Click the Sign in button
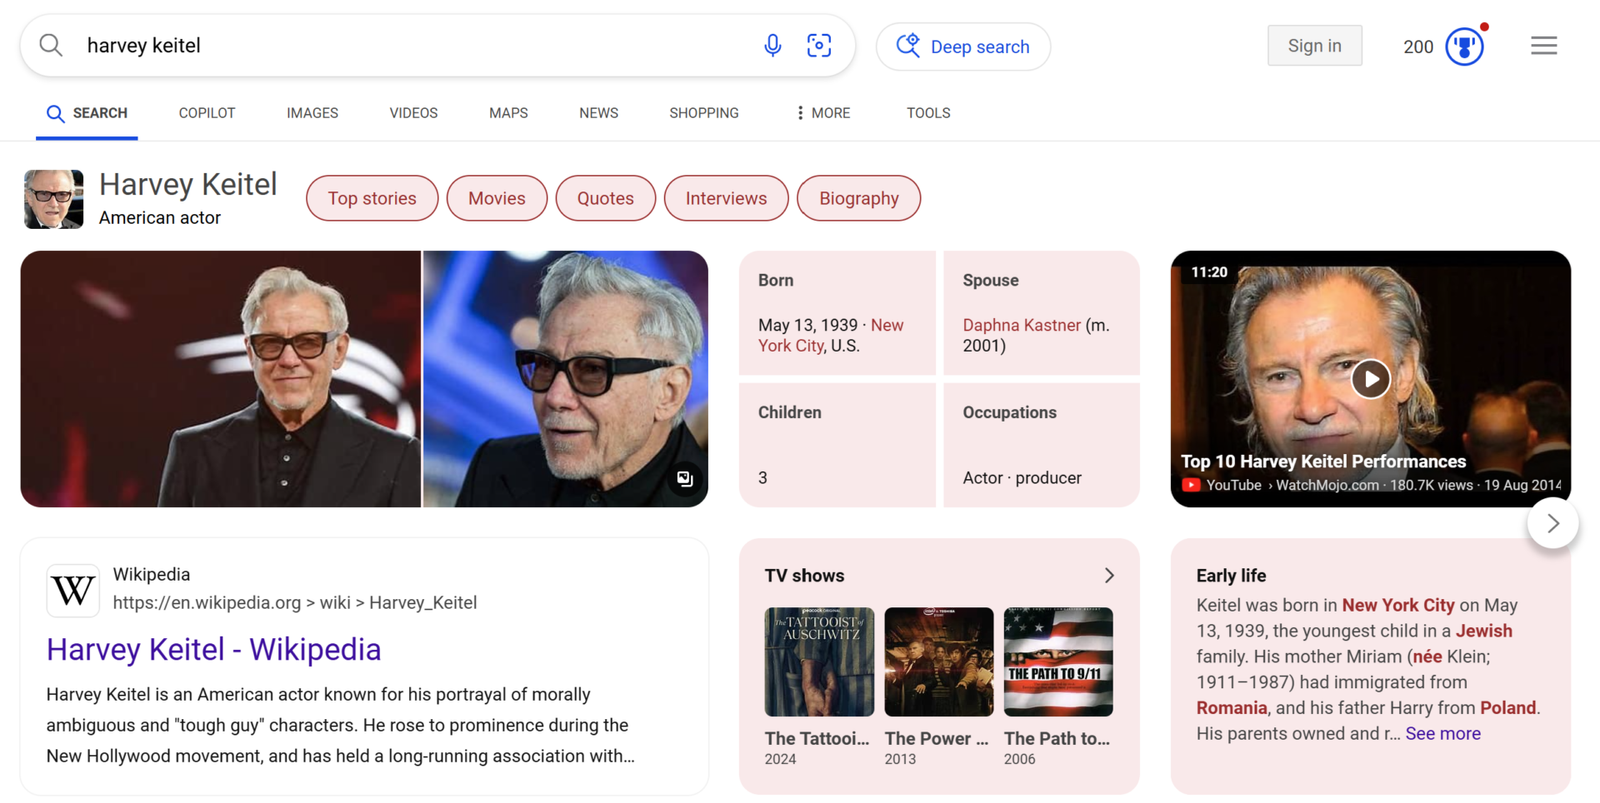Image resolution: width=1600 pixels, height=803 pixels. click(x=1314, y=46)
